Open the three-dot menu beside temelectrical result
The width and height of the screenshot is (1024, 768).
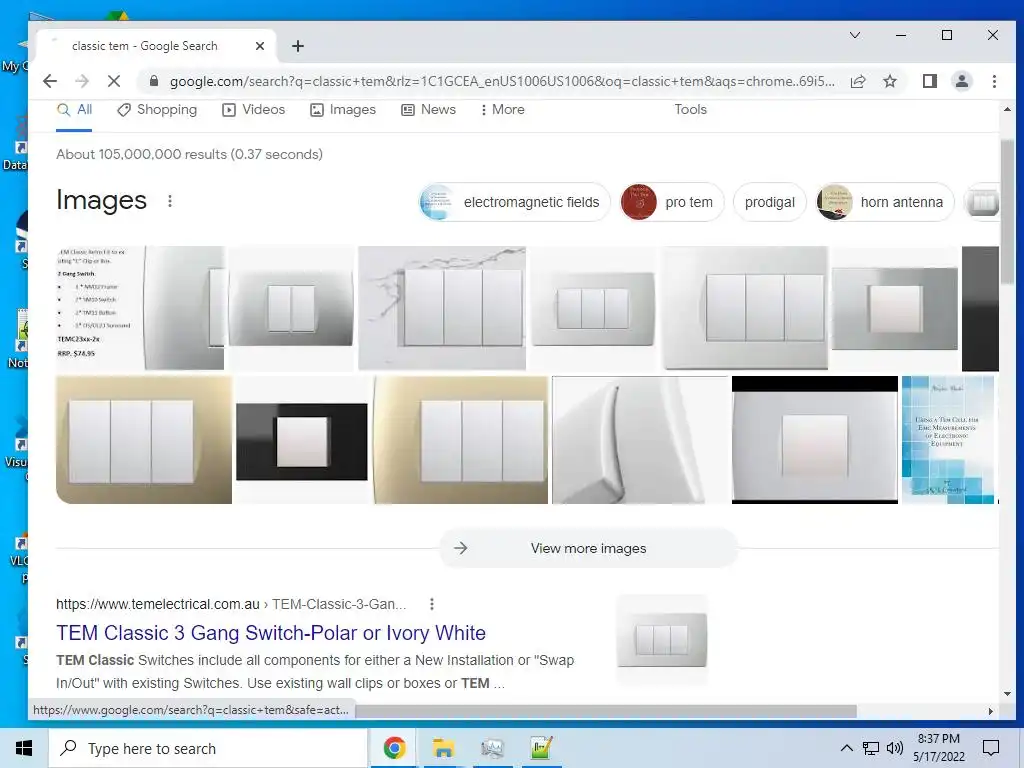432,604
